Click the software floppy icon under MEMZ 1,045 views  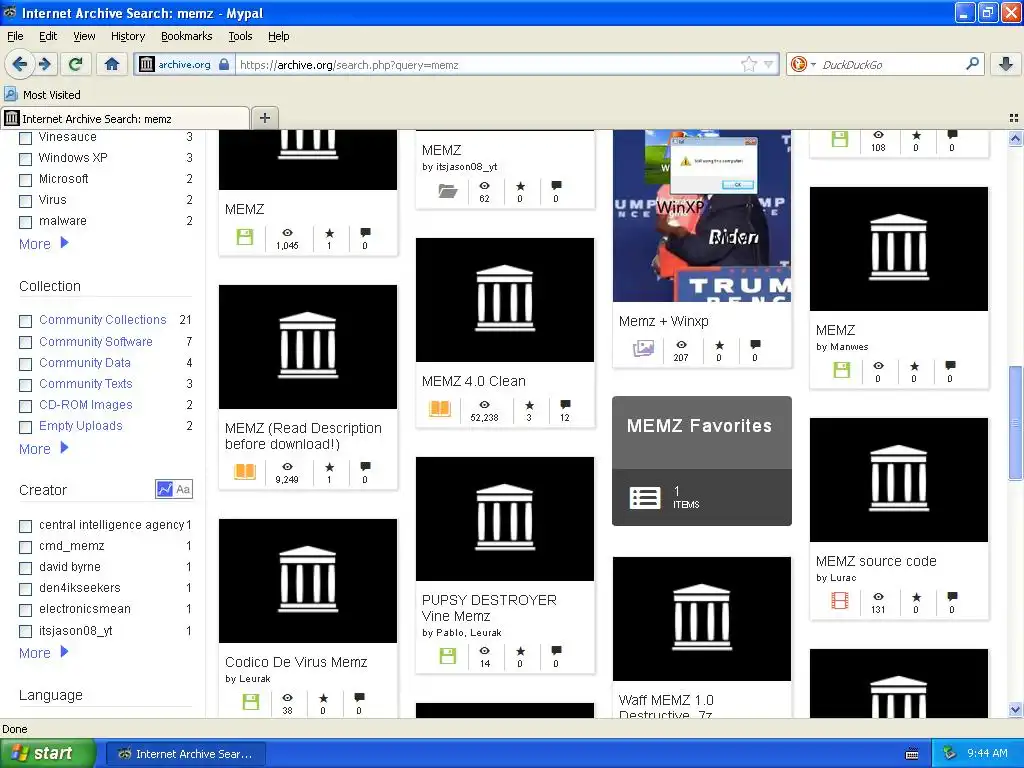[244, 237]
